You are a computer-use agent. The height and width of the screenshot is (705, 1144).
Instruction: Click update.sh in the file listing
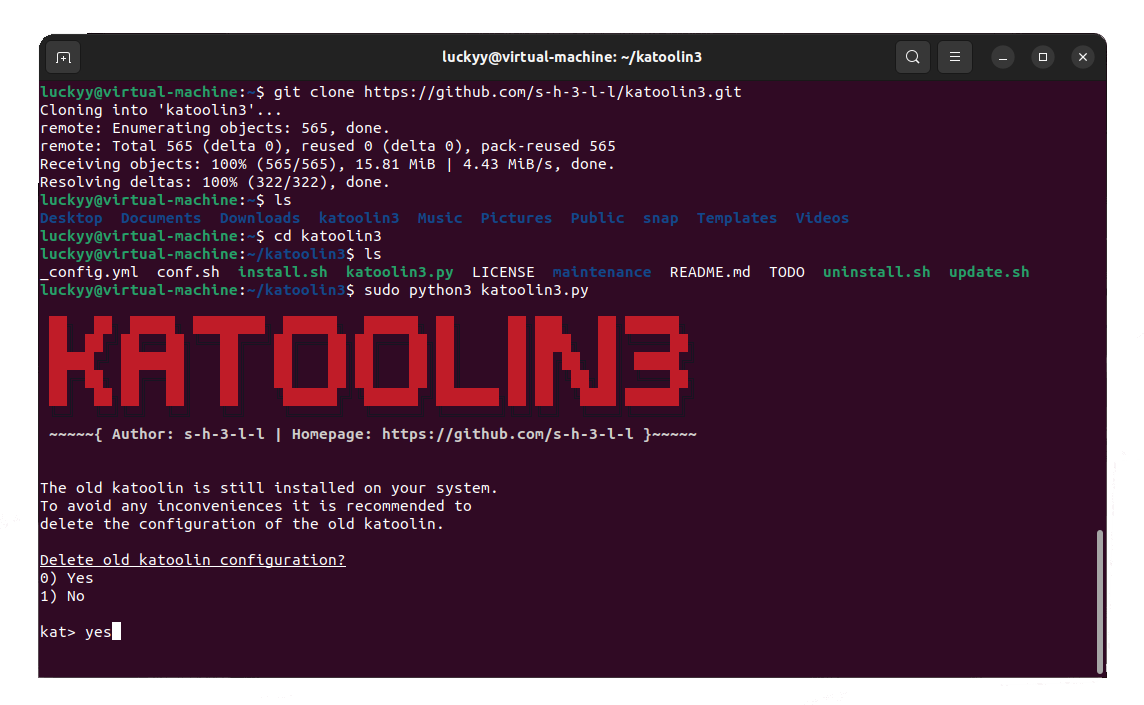pyautogui.click(x=988, y=272)
